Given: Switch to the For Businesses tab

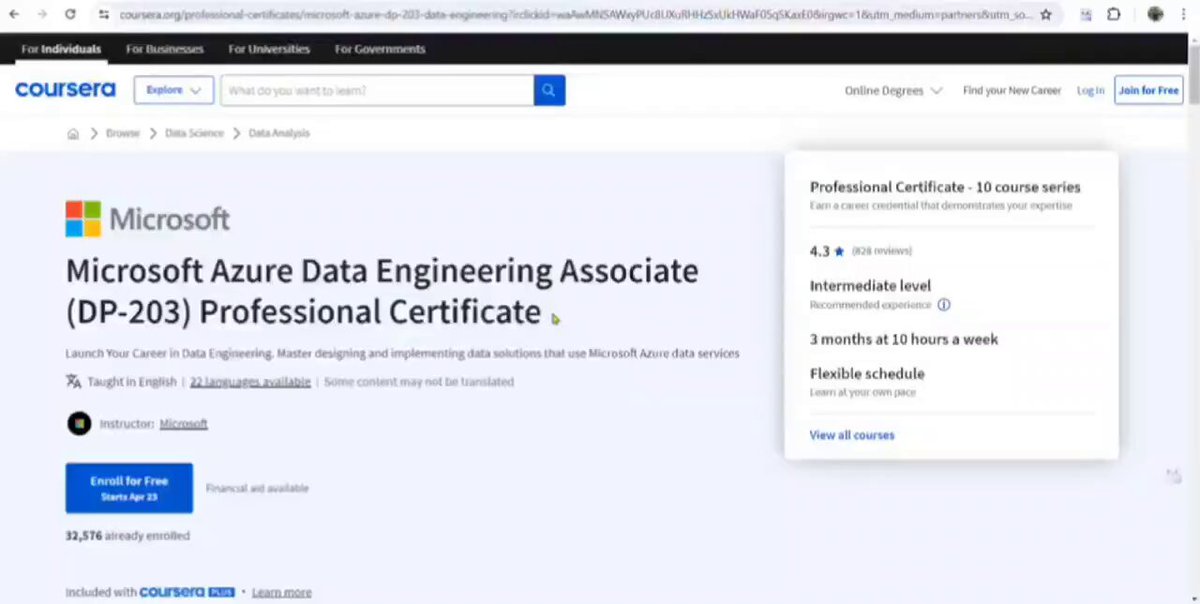Looking at the screenshot, I should point(165,49).
